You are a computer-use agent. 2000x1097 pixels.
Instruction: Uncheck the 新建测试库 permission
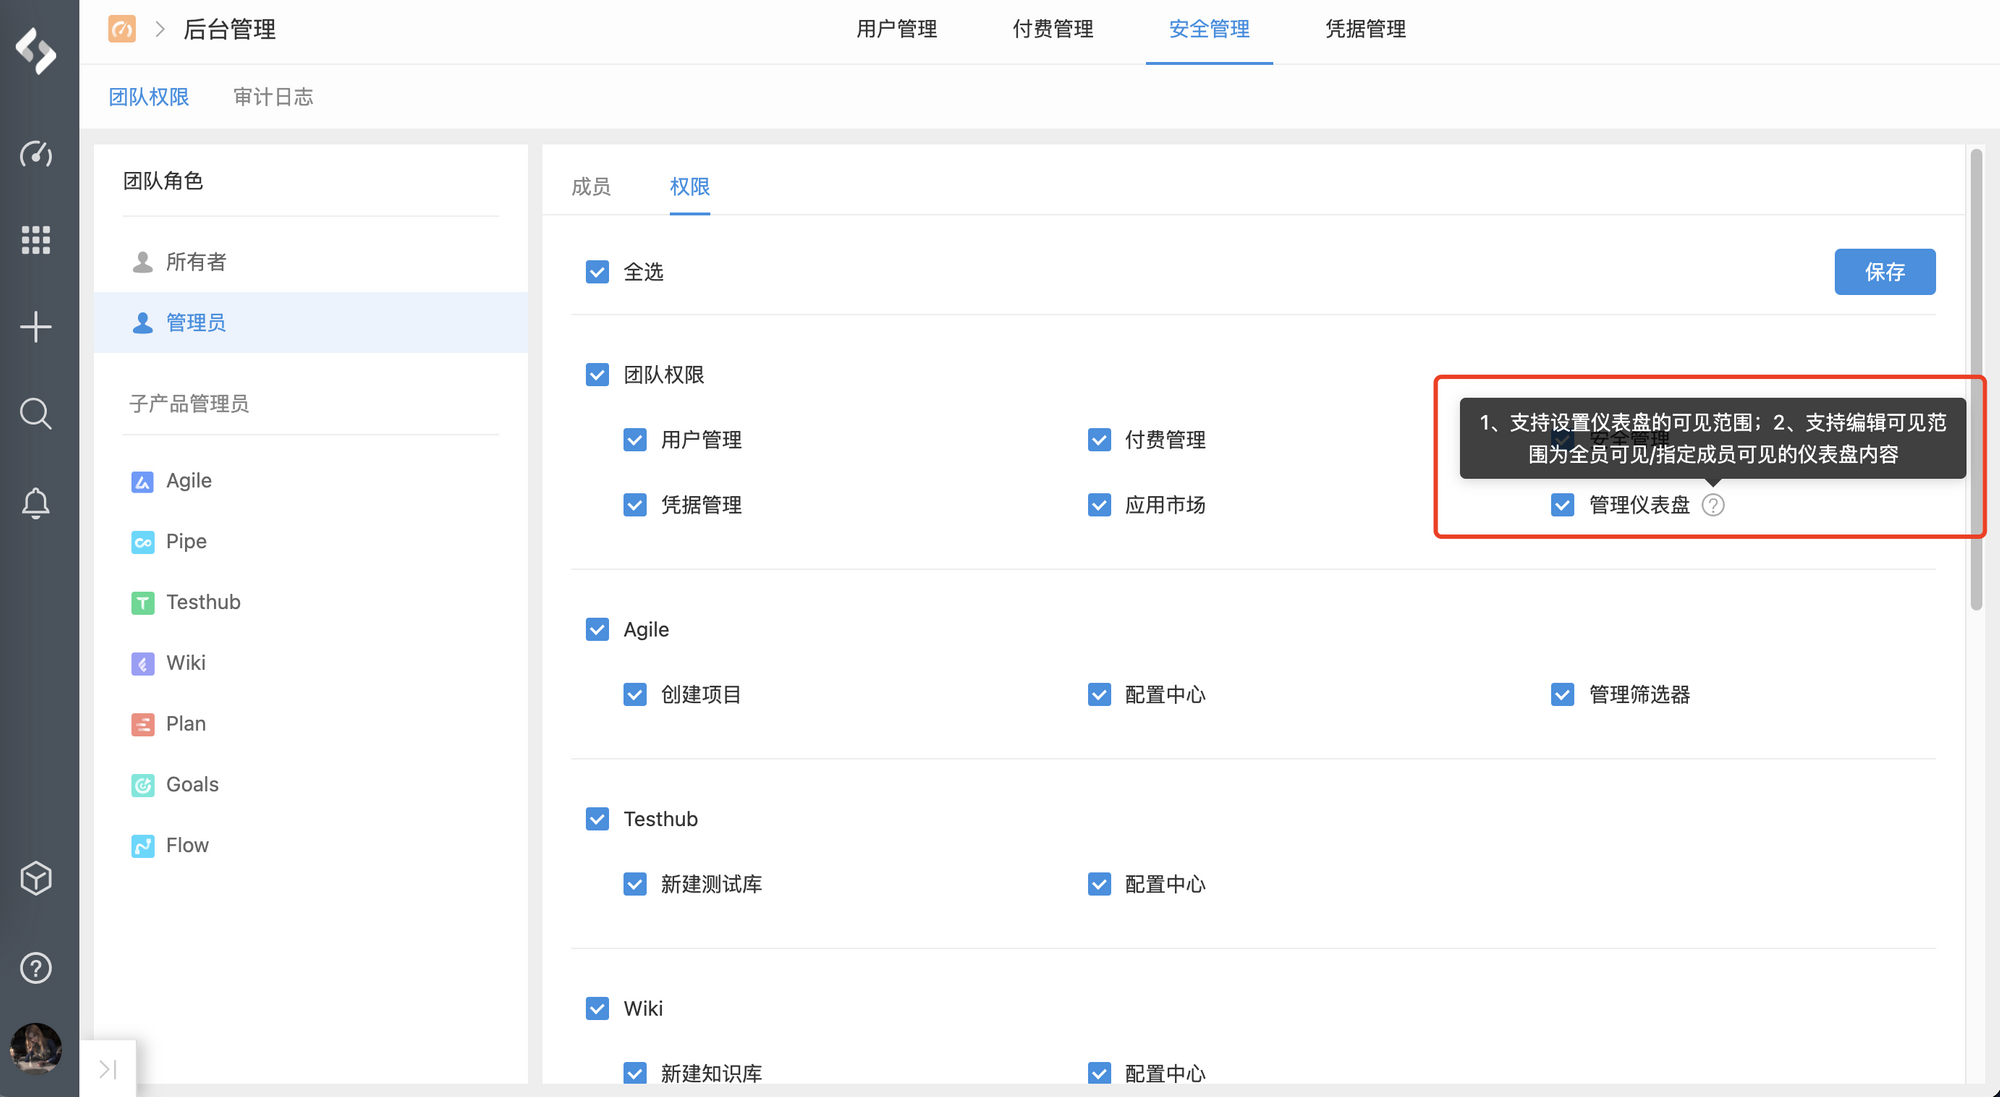635,884
